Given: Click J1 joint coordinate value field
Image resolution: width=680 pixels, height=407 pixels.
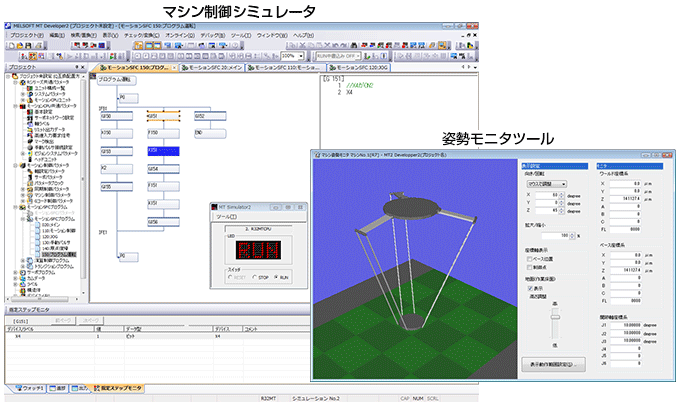Looking at the screenshot, I should tap(625, 325).
